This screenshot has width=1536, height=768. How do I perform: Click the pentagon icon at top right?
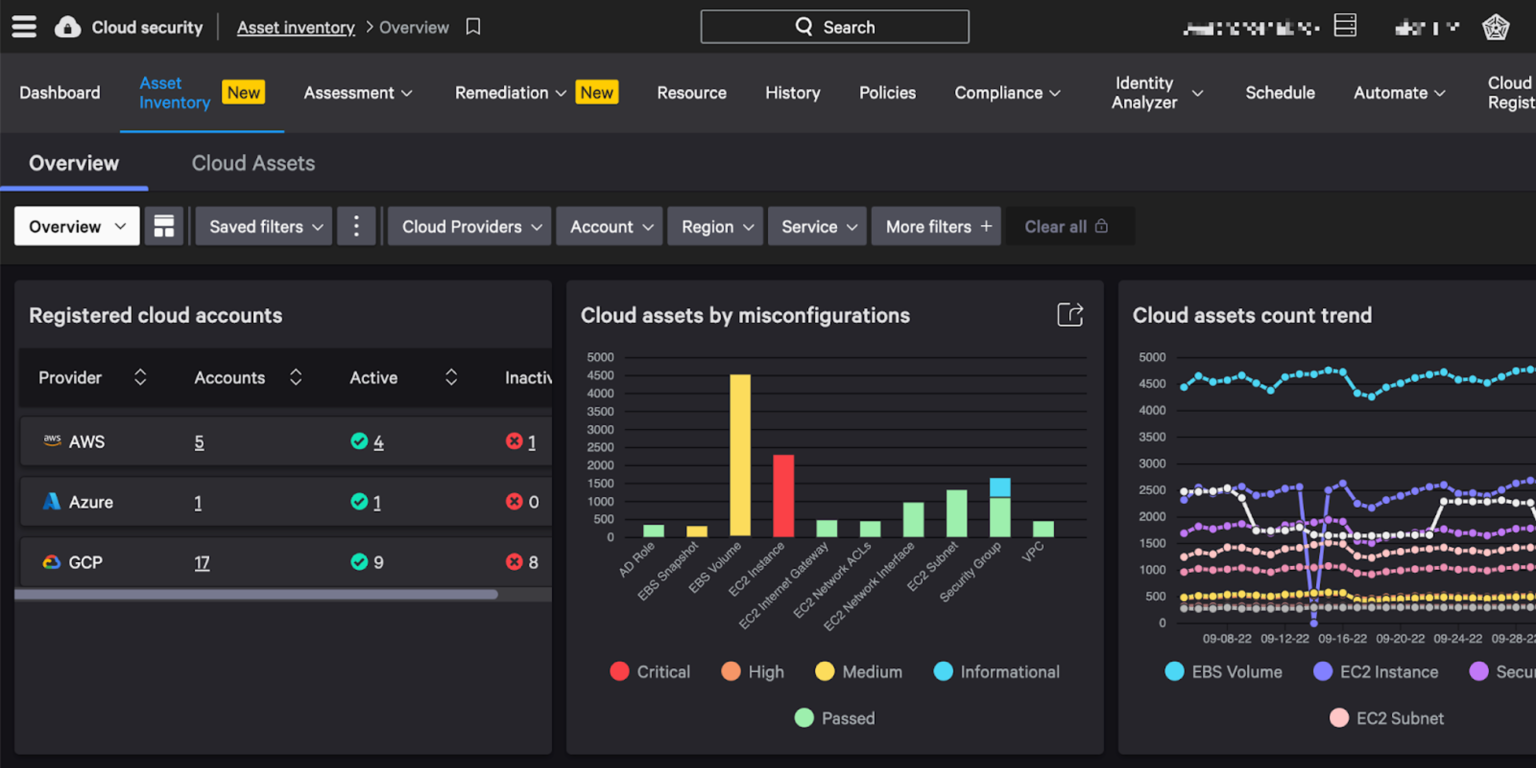pyautogui.click(x=1494, y=26)
